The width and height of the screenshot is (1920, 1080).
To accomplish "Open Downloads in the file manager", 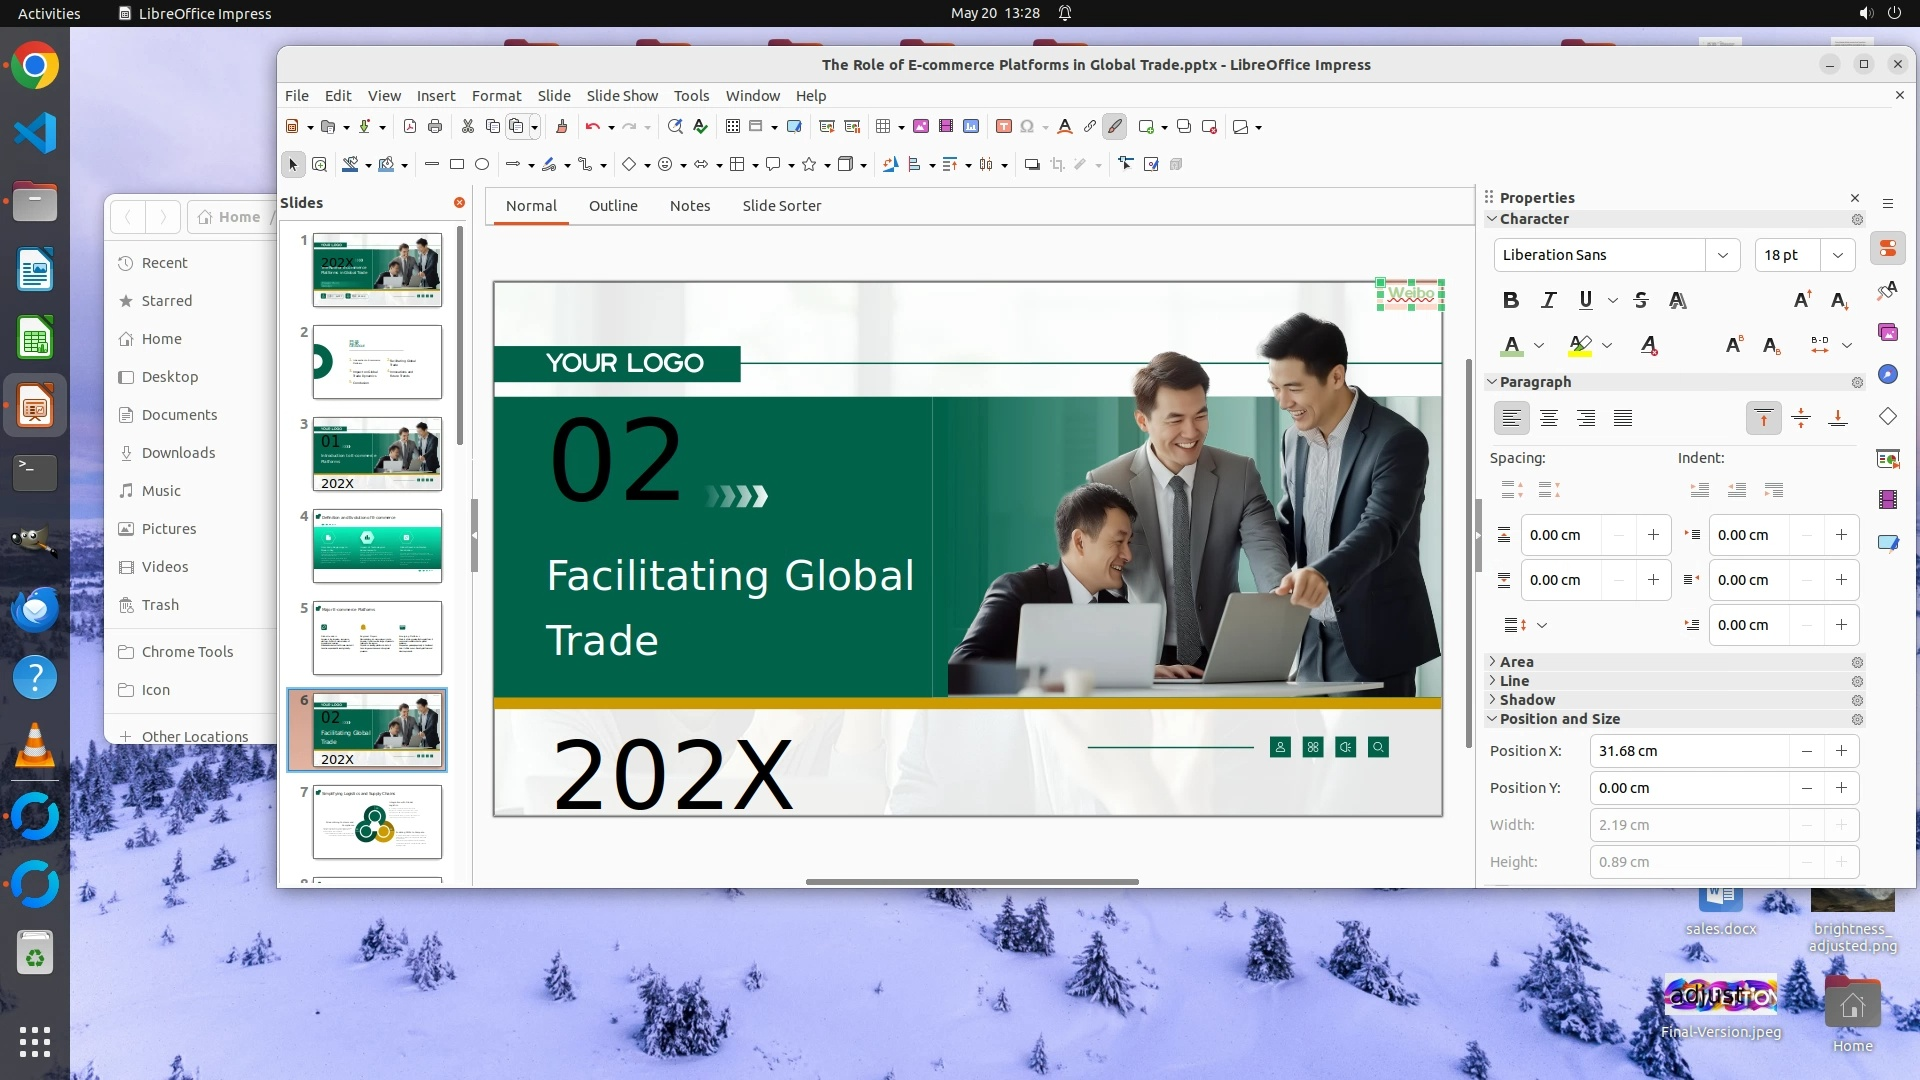I will (178, 452).
